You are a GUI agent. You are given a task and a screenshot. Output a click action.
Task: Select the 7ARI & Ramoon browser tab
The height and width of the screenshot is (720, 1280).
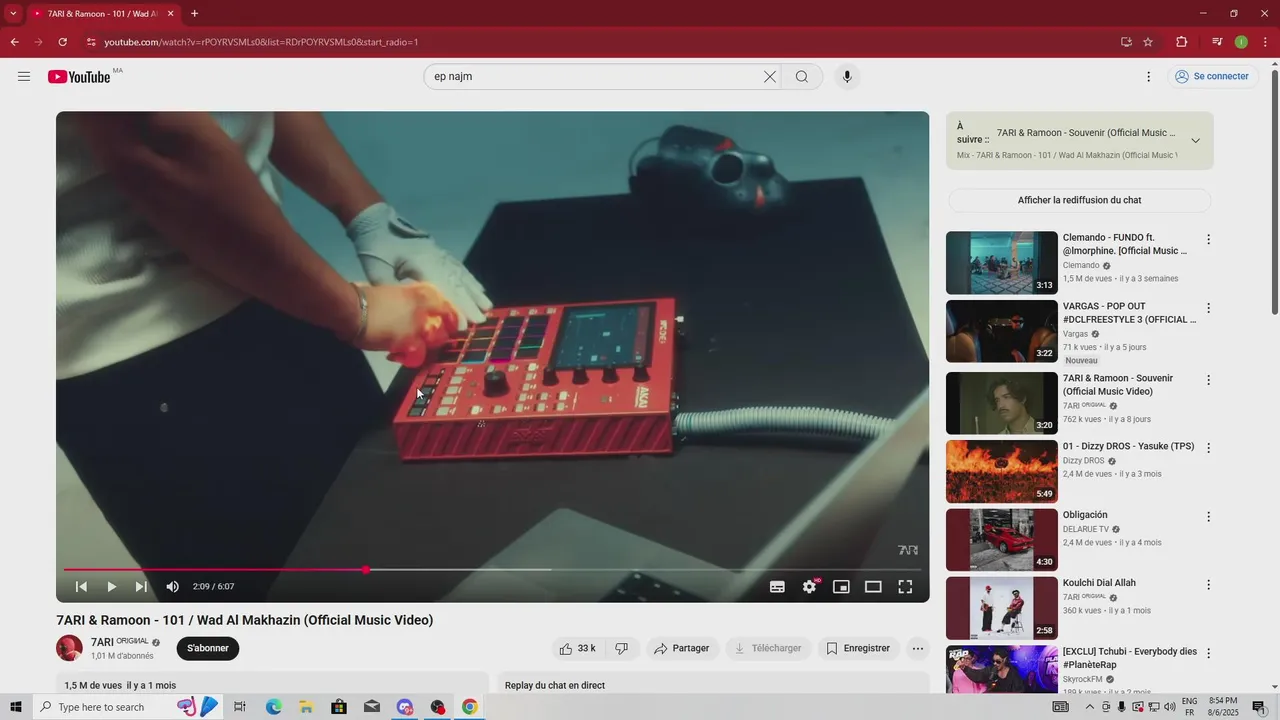104,14
